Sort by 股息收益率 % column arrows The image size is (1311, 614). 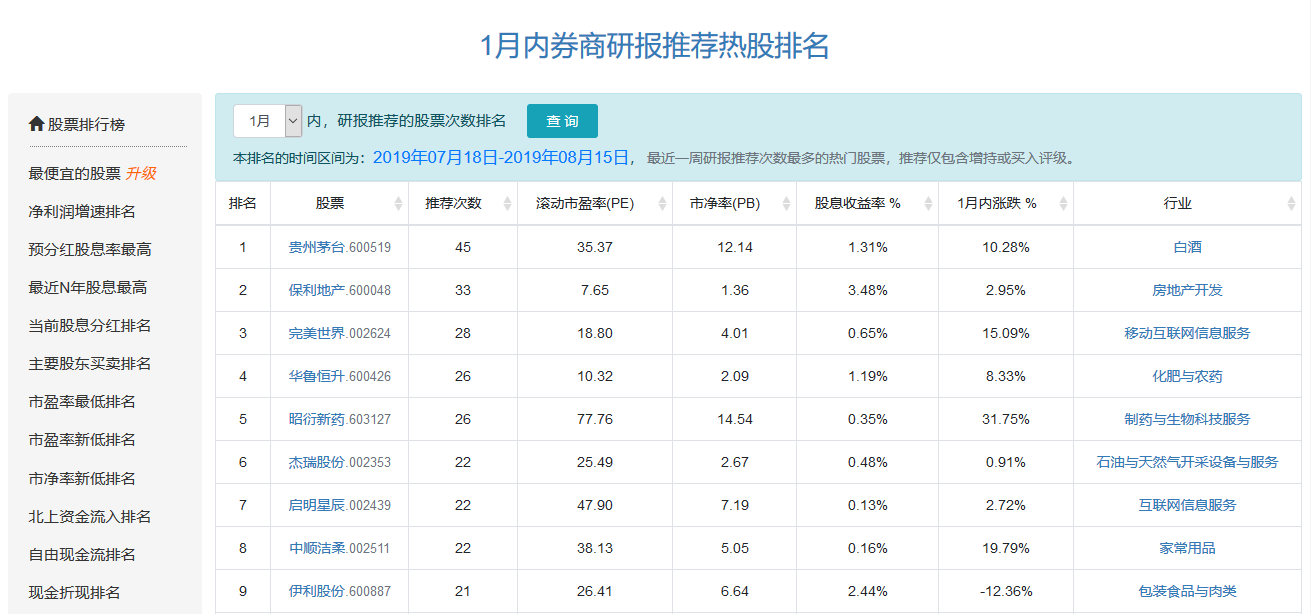tap(928, 204)
